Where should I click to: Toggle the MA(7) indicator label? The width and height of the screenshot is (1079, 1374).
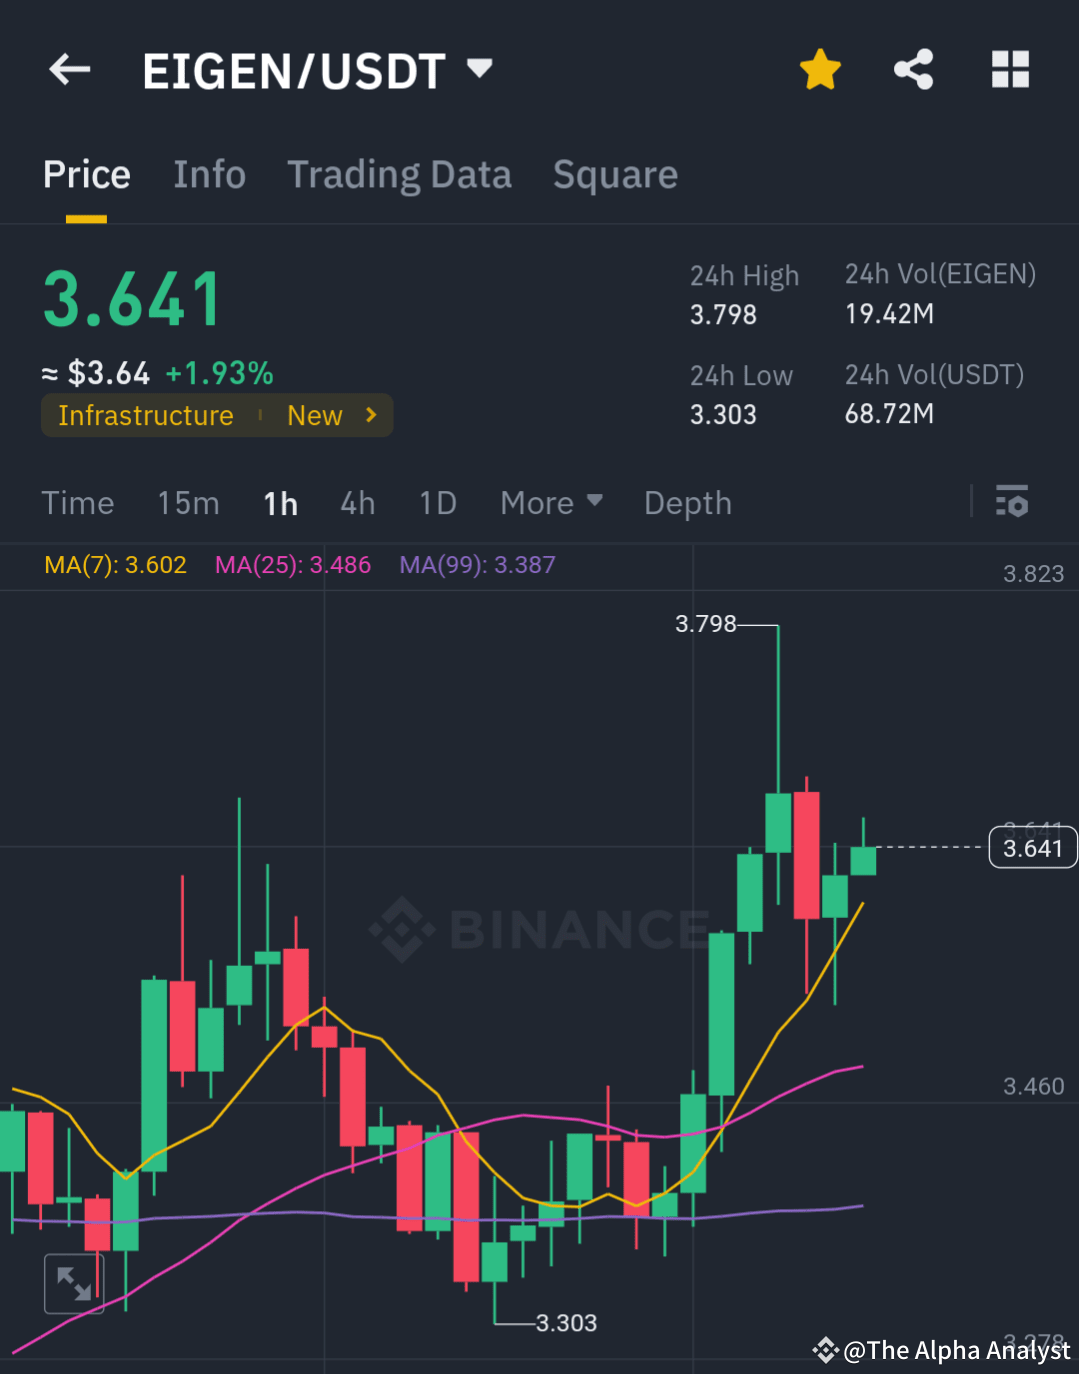[115, 565]
